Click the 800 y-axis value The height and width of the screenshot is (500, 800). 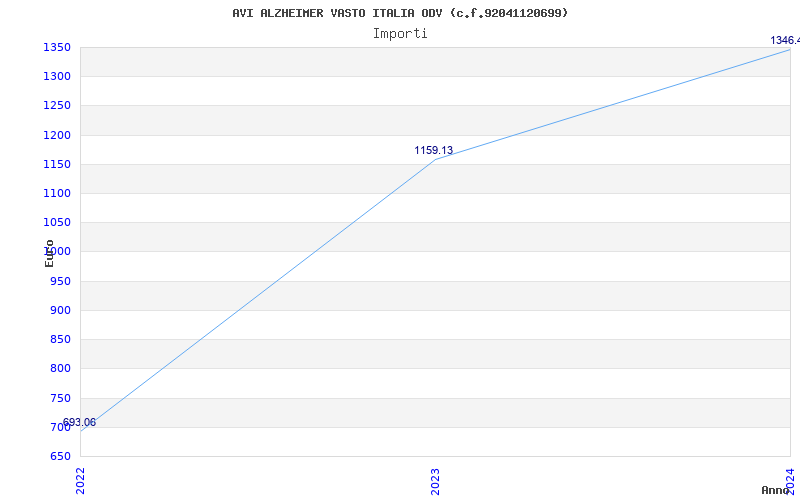click(x=60, y=368)
